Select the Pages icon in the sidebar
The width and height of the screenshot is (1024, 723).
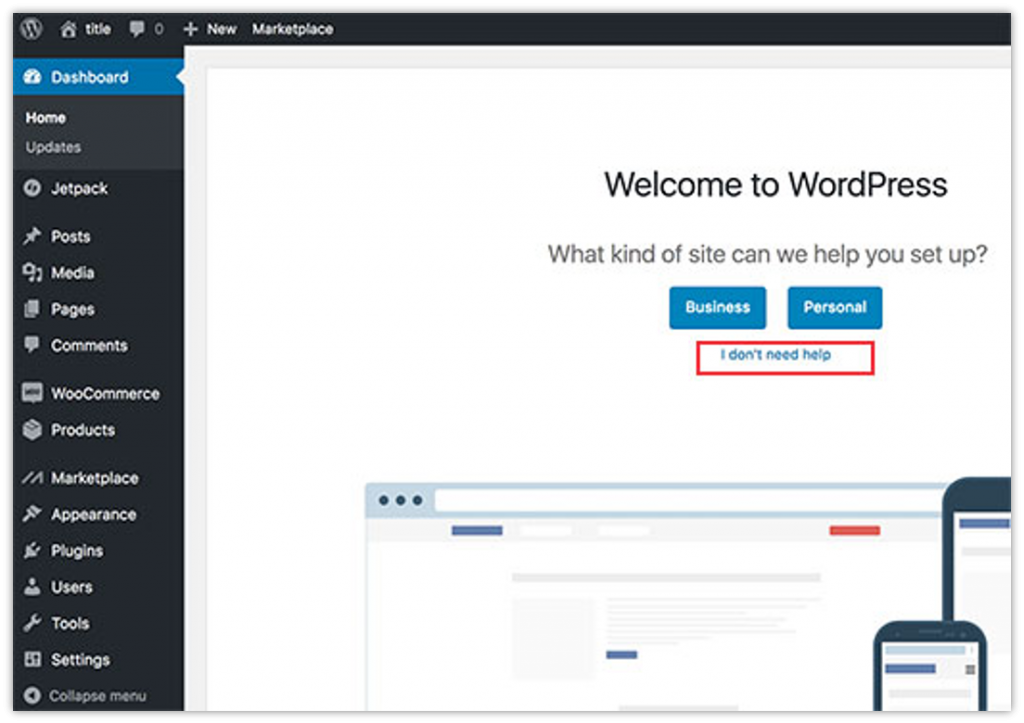pyautogui.click(x=30, y=309)
